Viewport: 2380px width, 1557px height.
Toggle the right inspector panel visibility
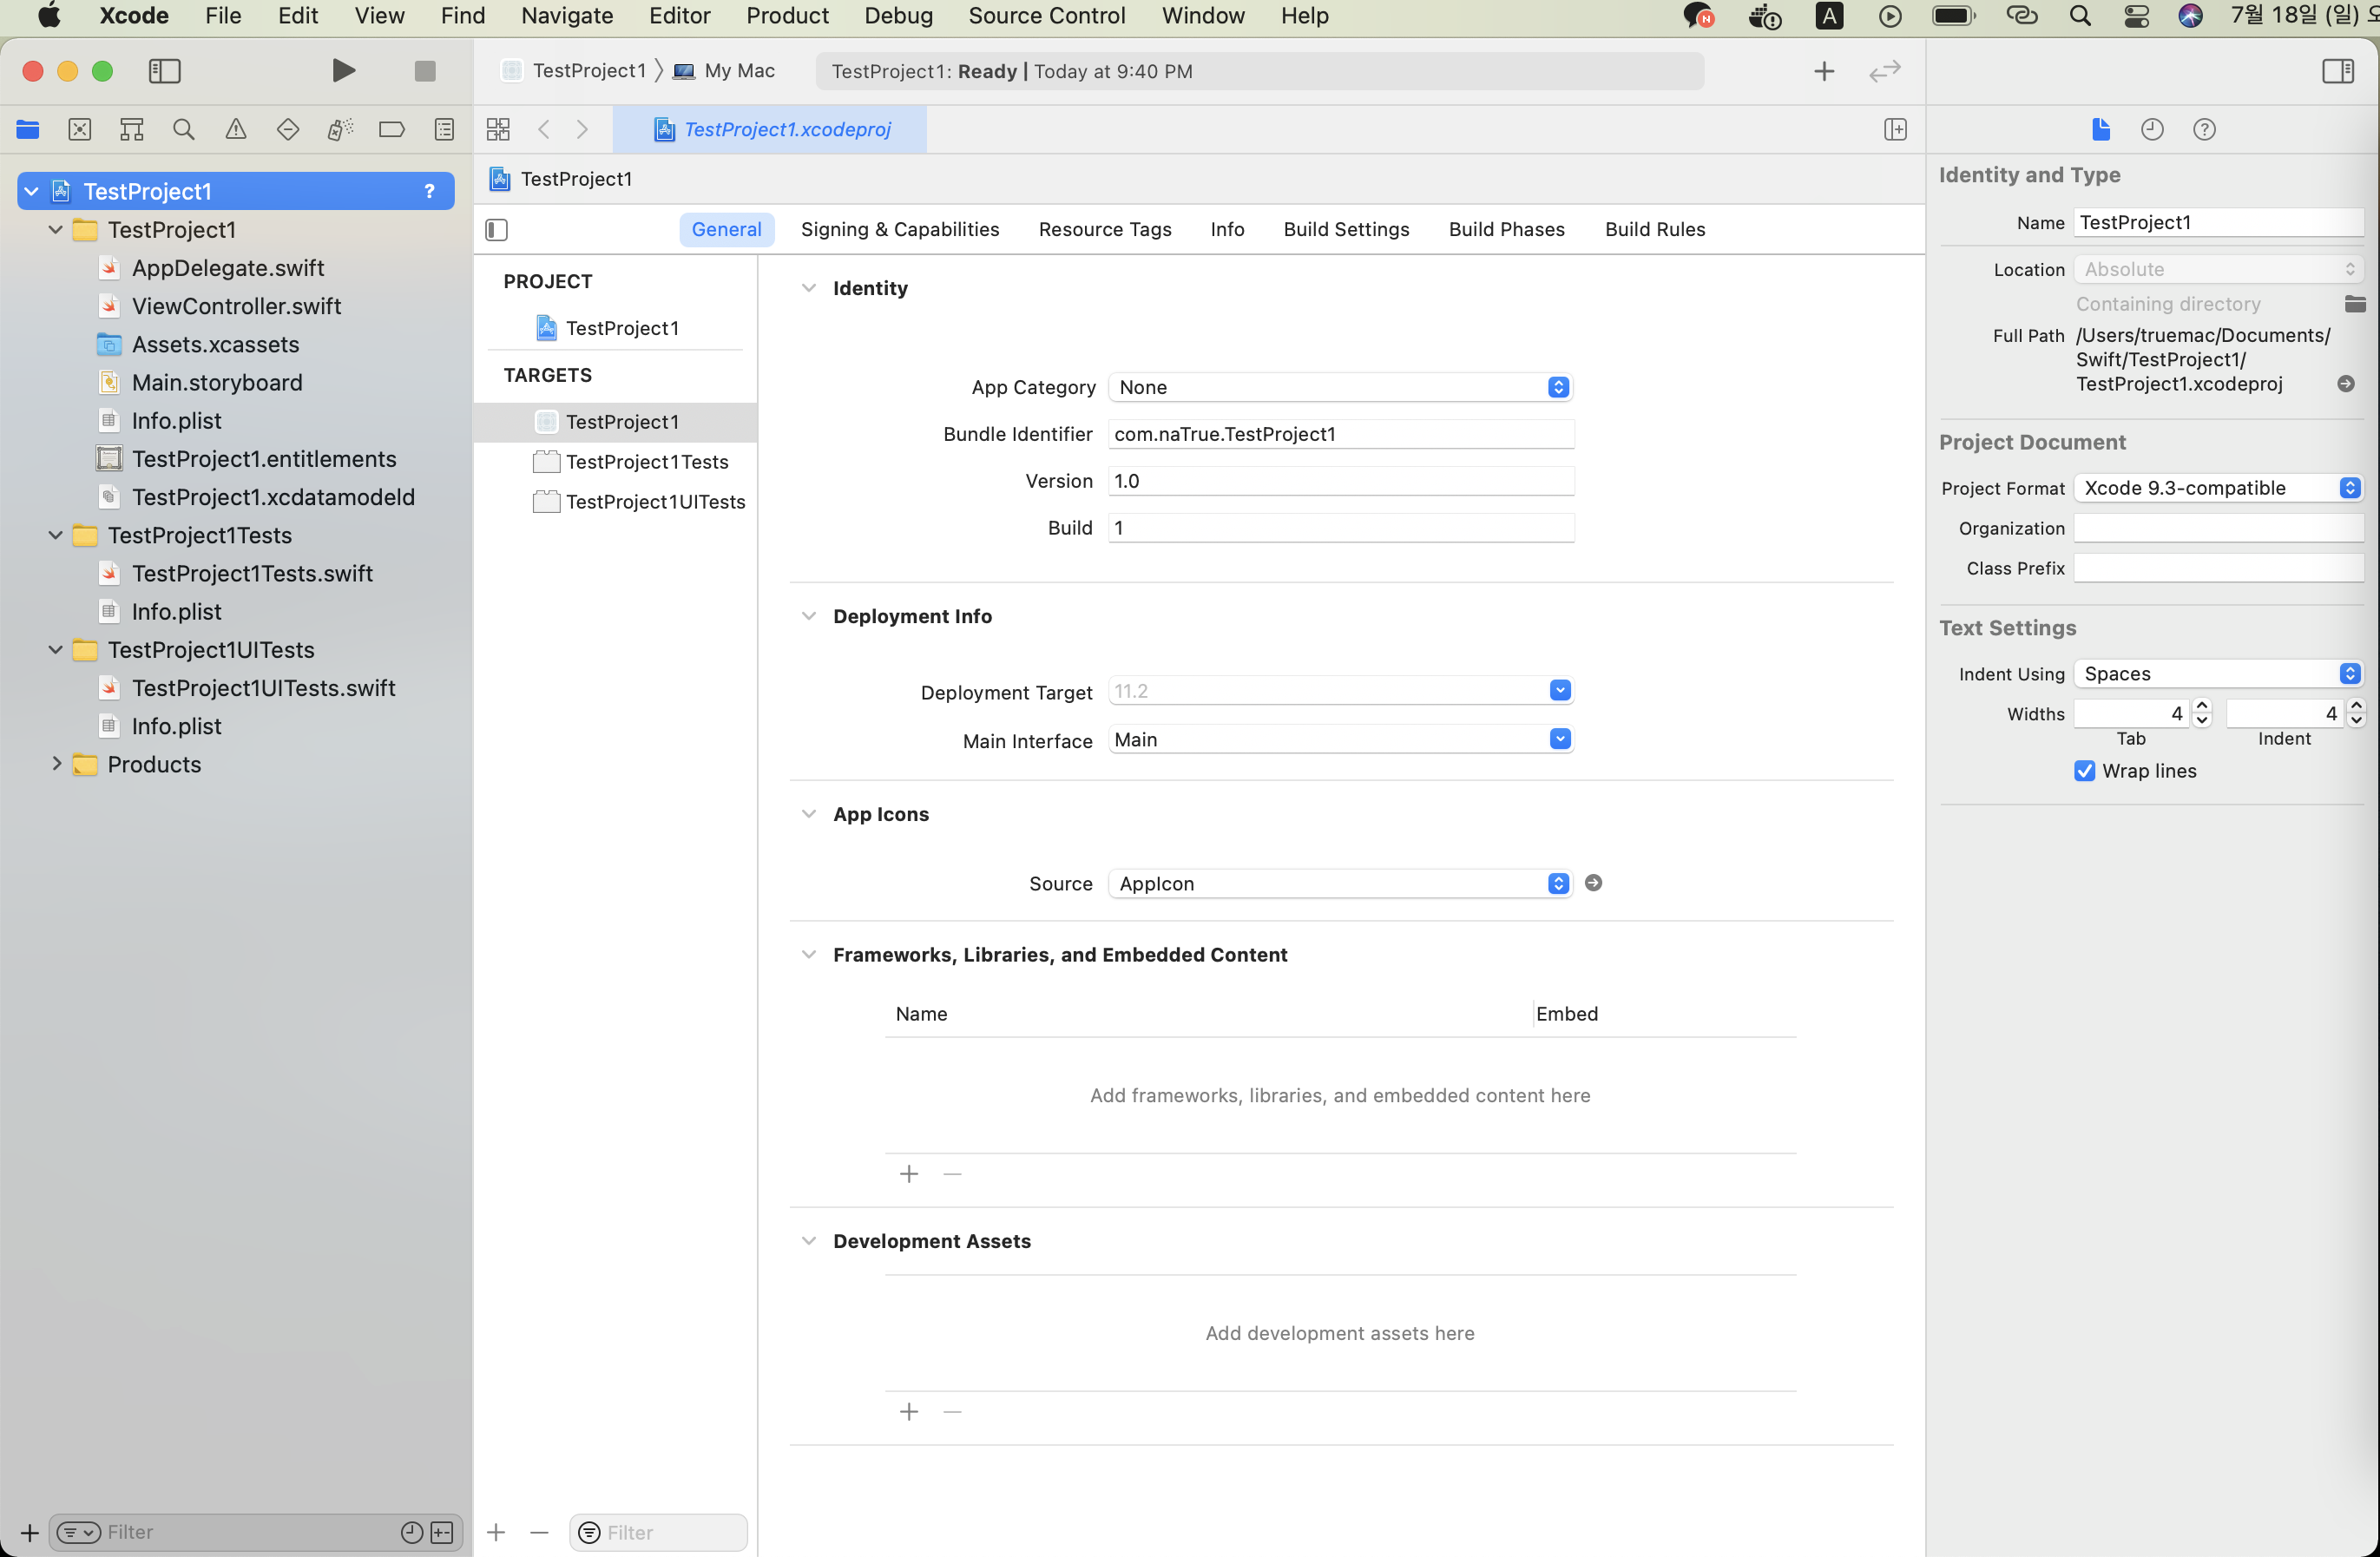pyautogui.click(x=2338, y=71)
